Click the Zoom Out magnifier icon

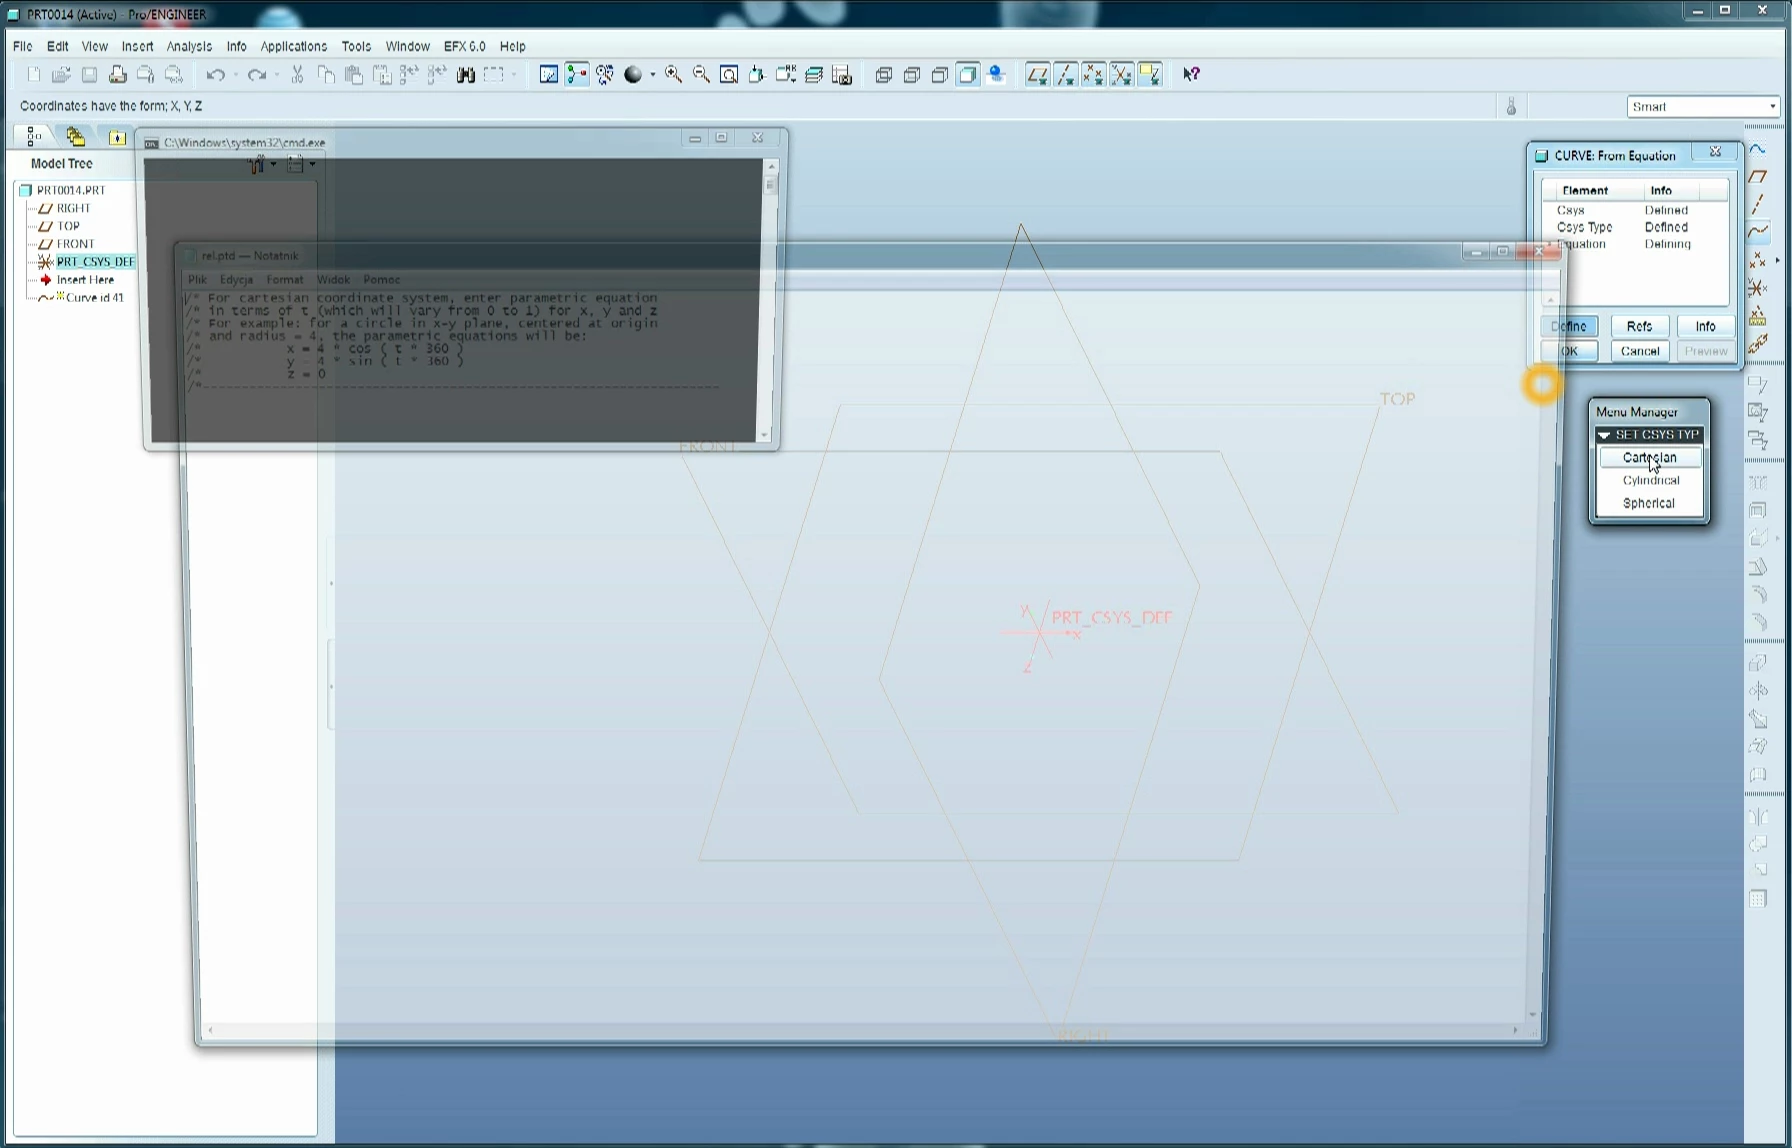[701, 75]
